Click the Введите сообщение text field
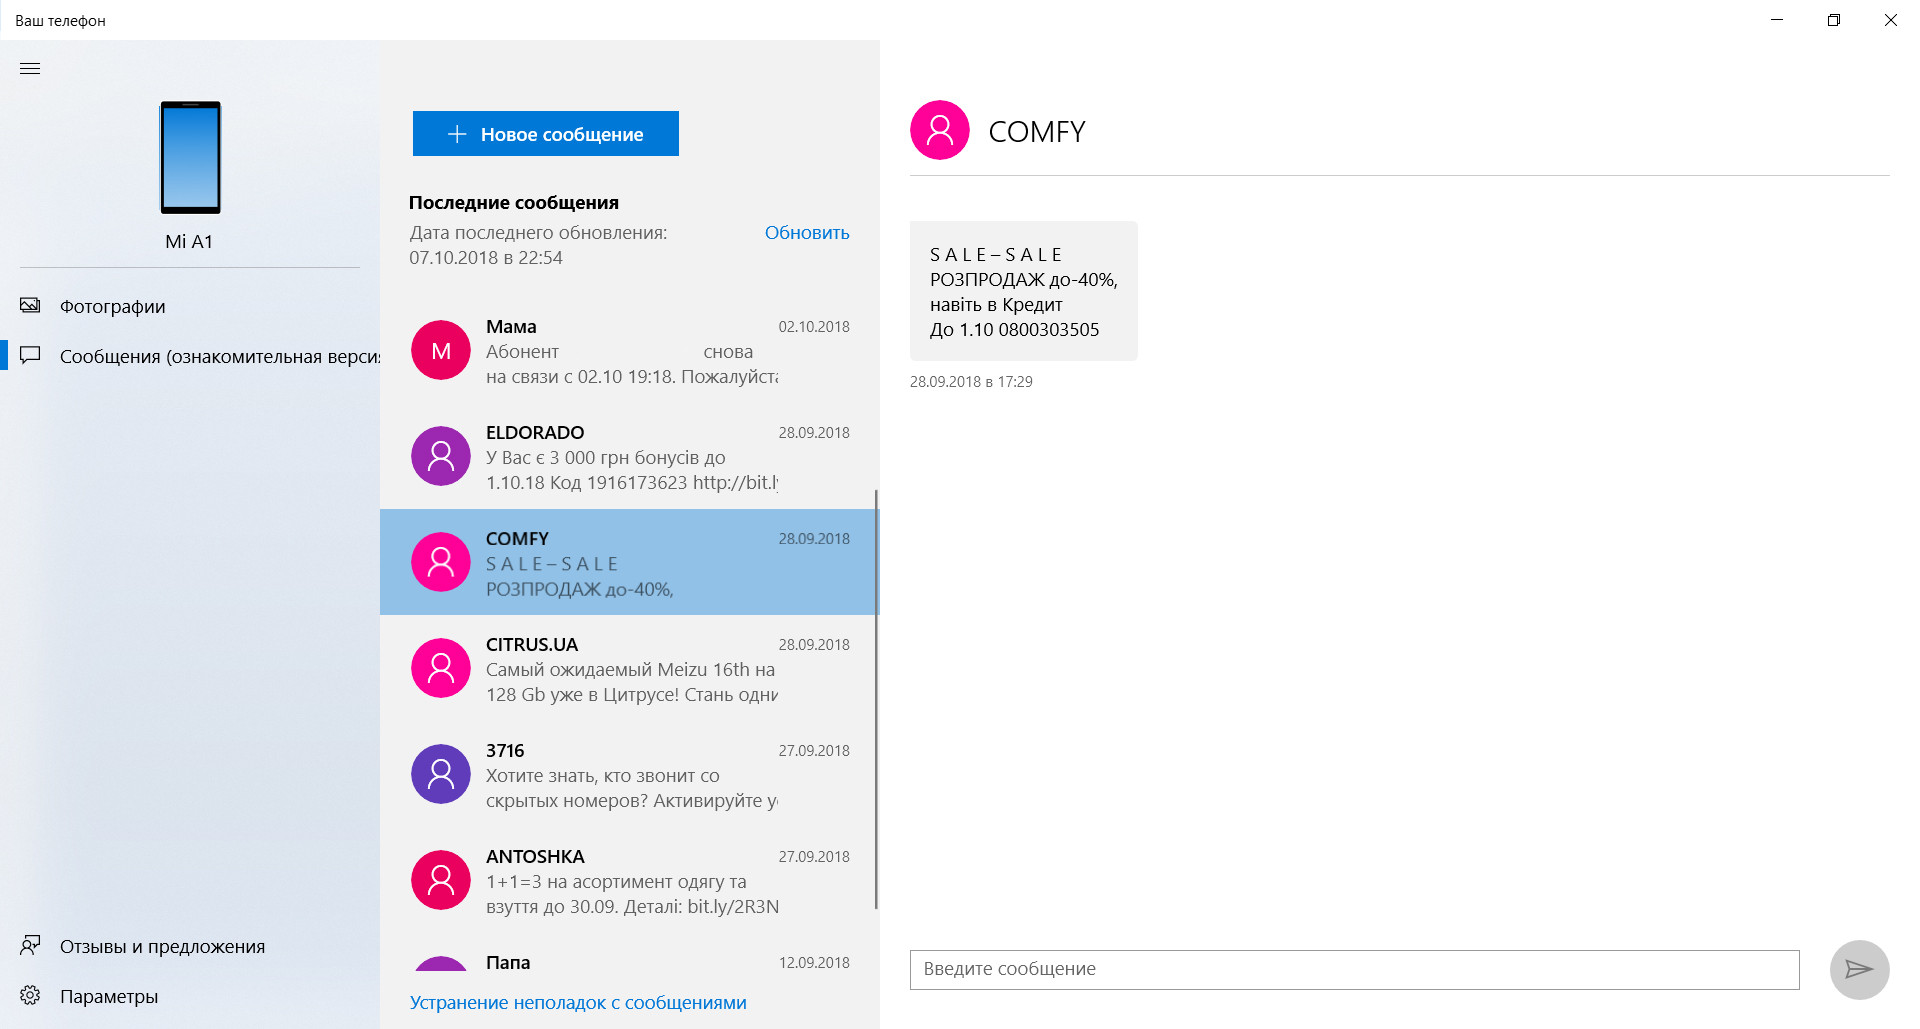This screenshot has width=1920, height=1029. tap(1354, 969)
